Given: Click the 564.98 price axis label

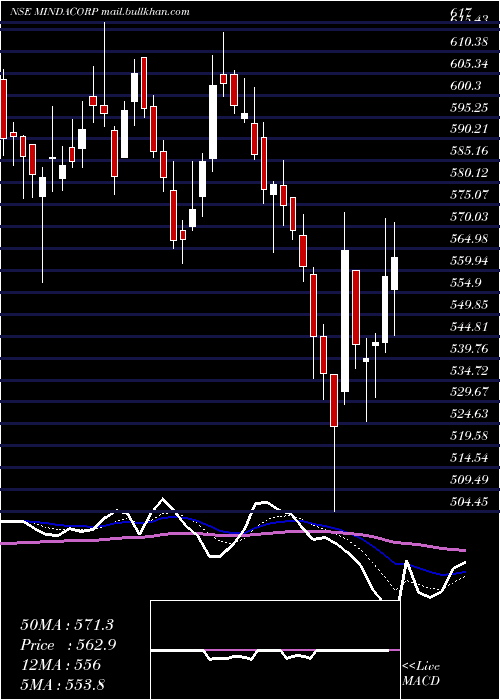Looking at the screenshot, I should coord(468,239).
